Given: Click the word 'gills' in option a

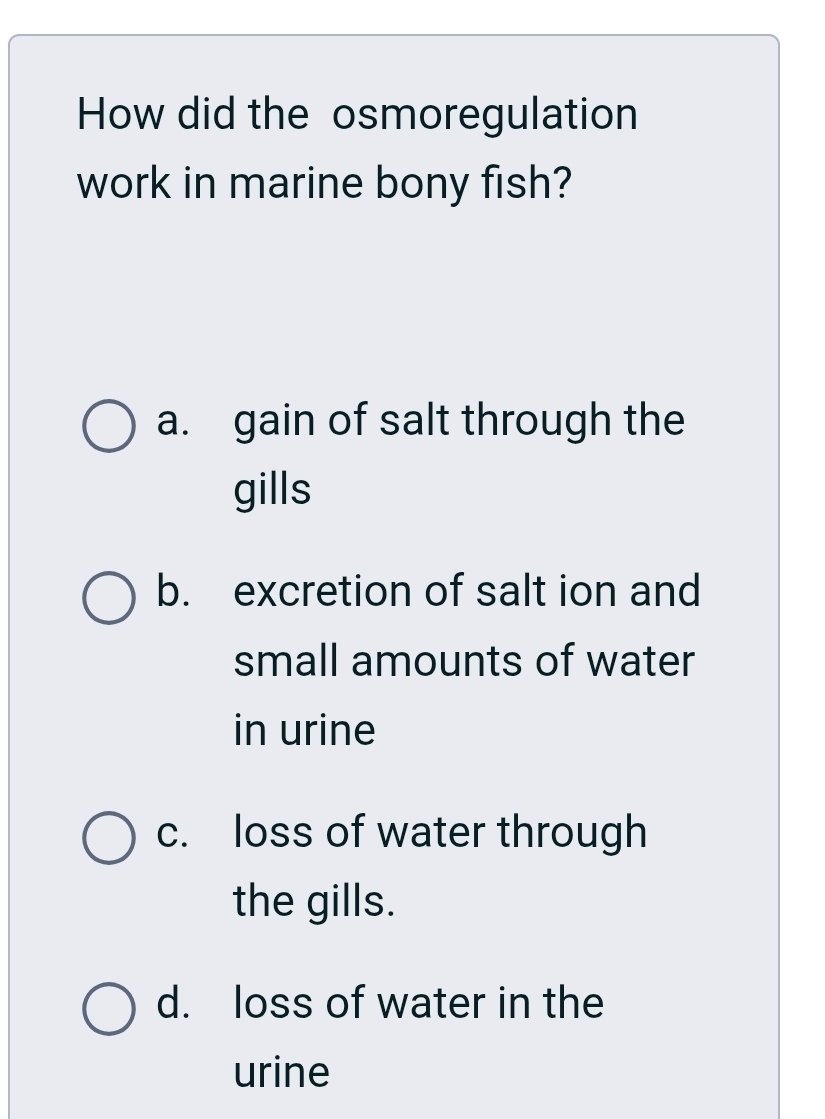Looking at the screenshot, I should coord(270,489).
